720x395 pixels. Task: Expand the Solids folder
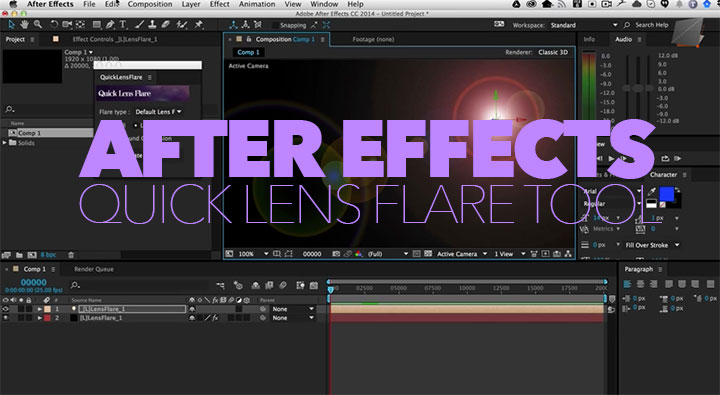tap(5, 143)
